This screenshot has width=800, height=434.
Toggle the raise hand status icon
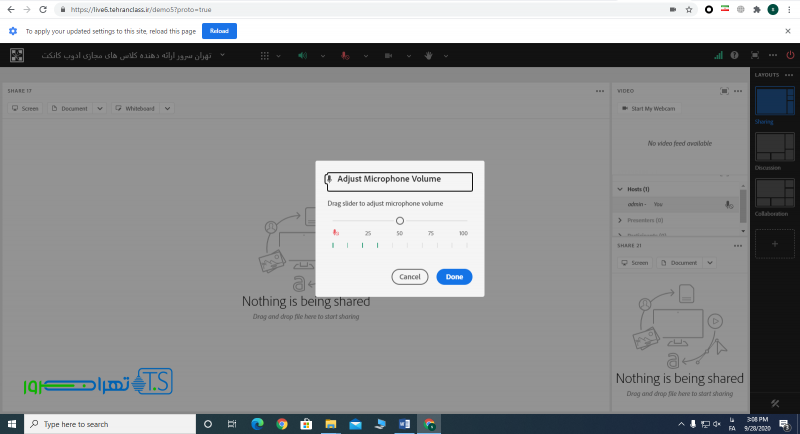pyautogui.click(x=429, y=55)
